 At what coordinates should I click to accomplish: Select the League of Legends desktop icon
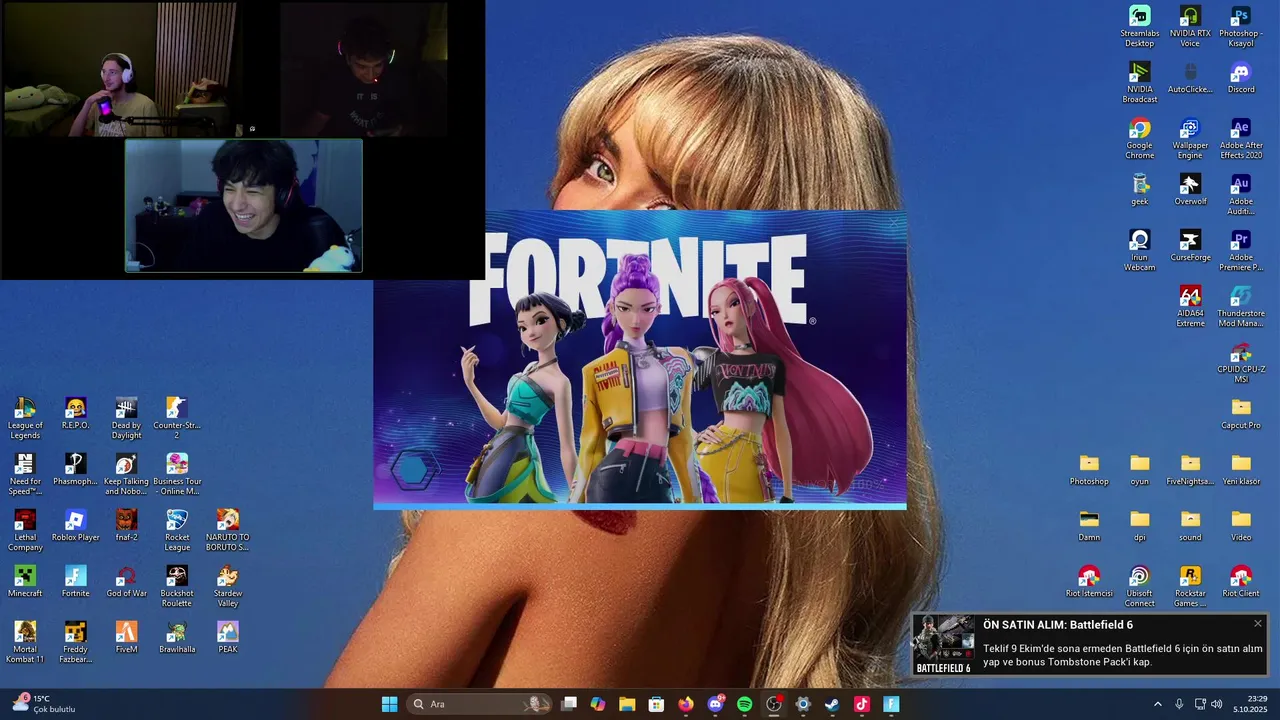pyautogui.click(x=25, y=418)
